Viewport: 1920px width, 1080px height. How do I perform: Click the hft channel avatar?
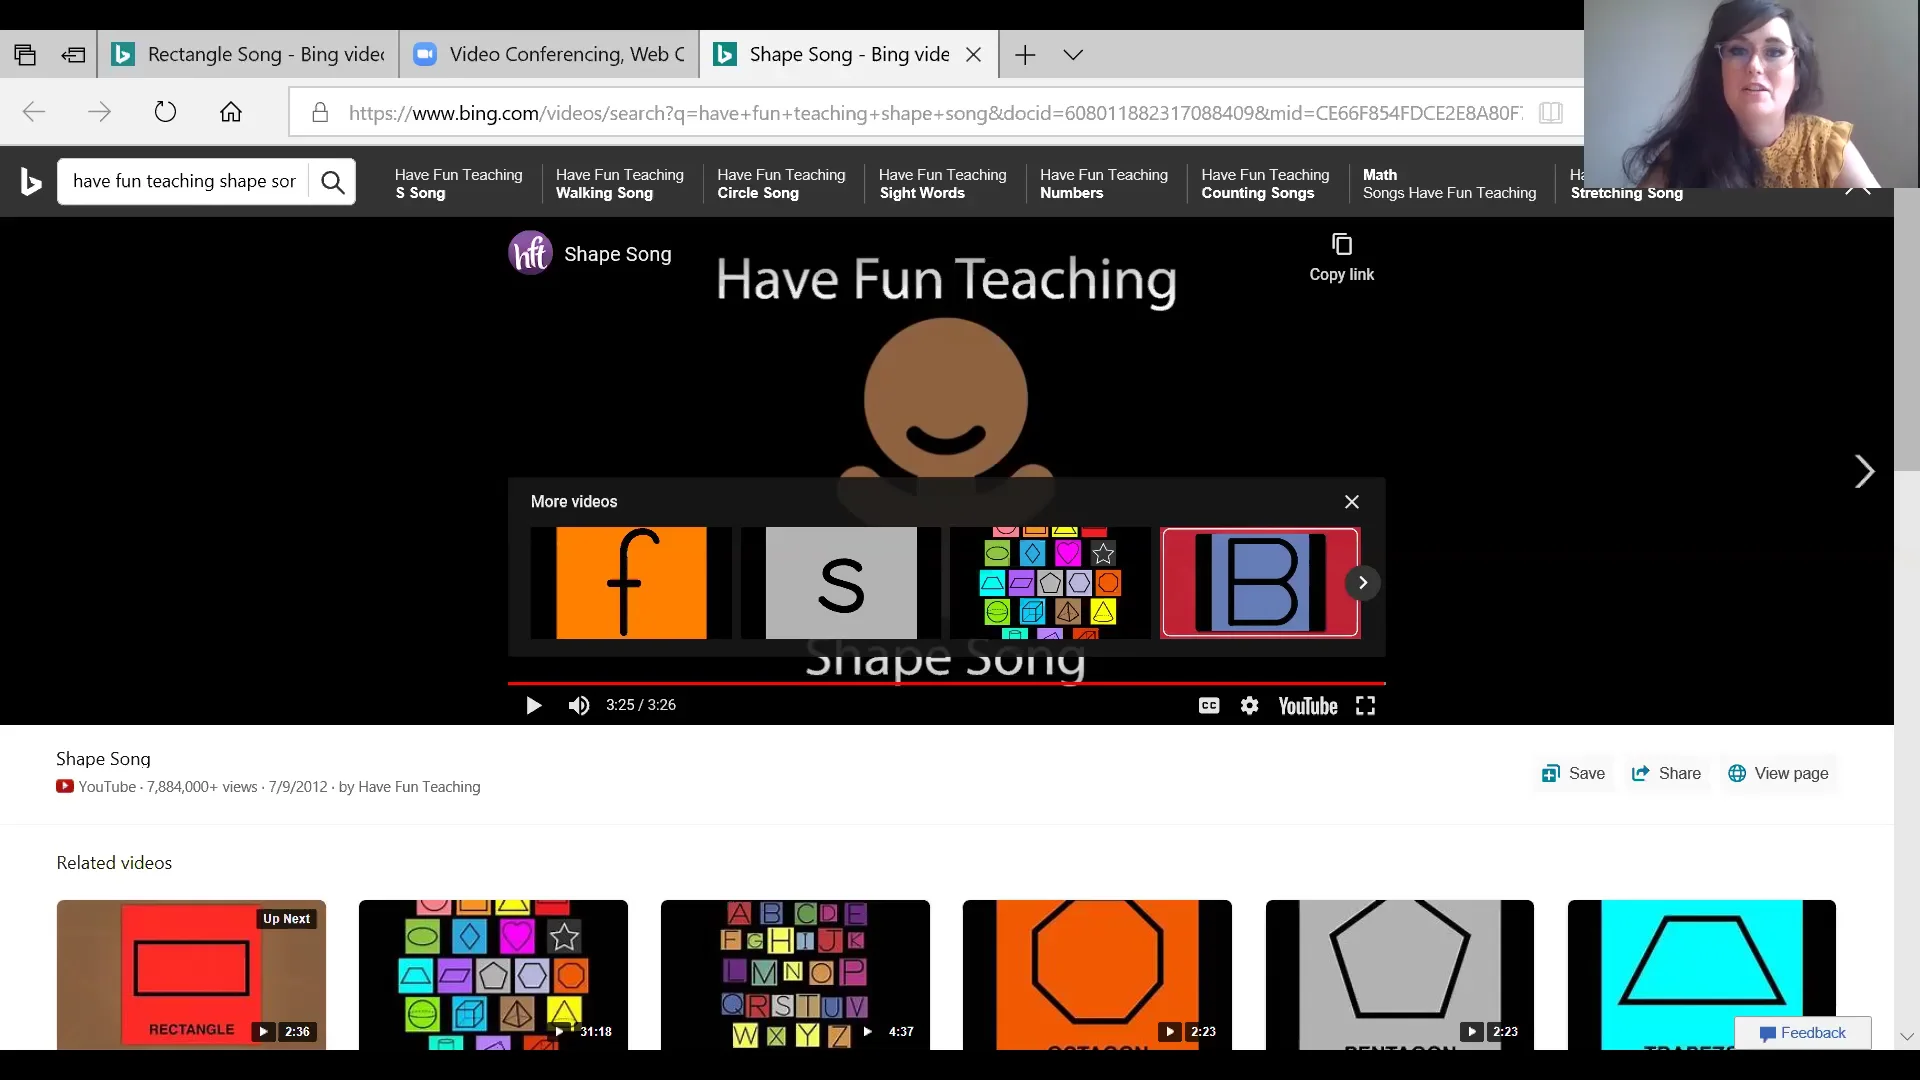531,254
